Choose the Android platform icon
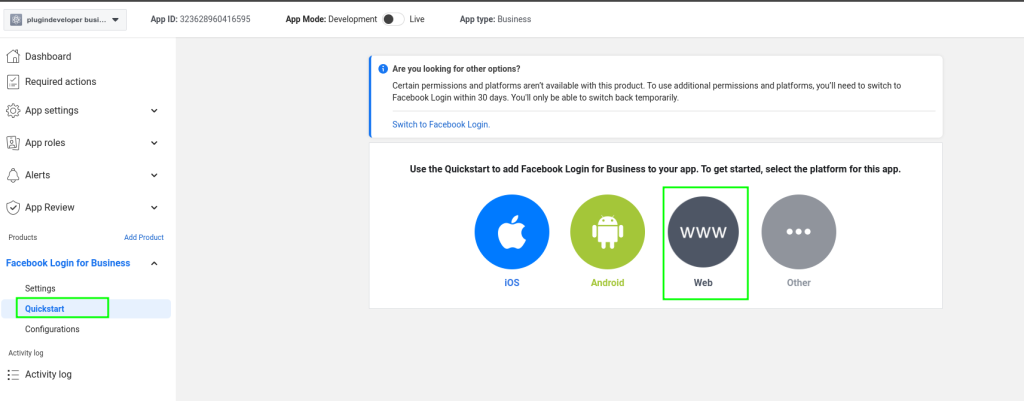The height and width of the screenshot is (401, 1024). pos(607,231)
